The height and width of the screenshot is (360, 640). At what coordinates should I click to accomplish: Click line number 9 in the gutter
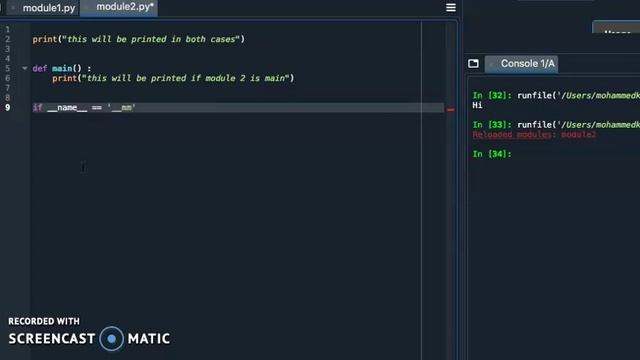(x=7, y=107)
